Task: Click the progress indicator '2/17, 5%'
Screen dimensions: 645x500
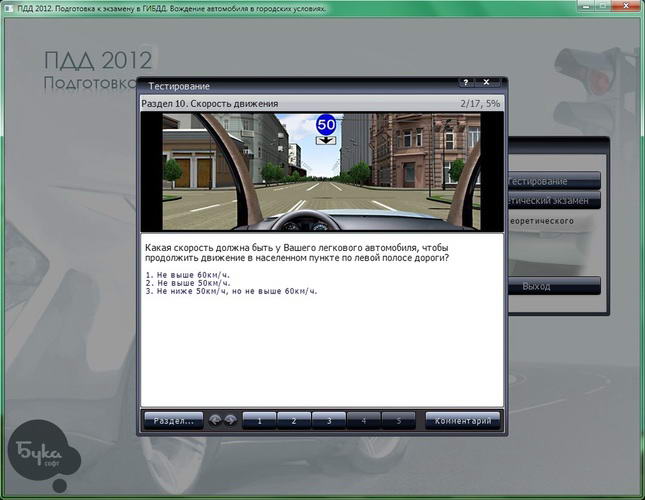Action: point(480,104)
